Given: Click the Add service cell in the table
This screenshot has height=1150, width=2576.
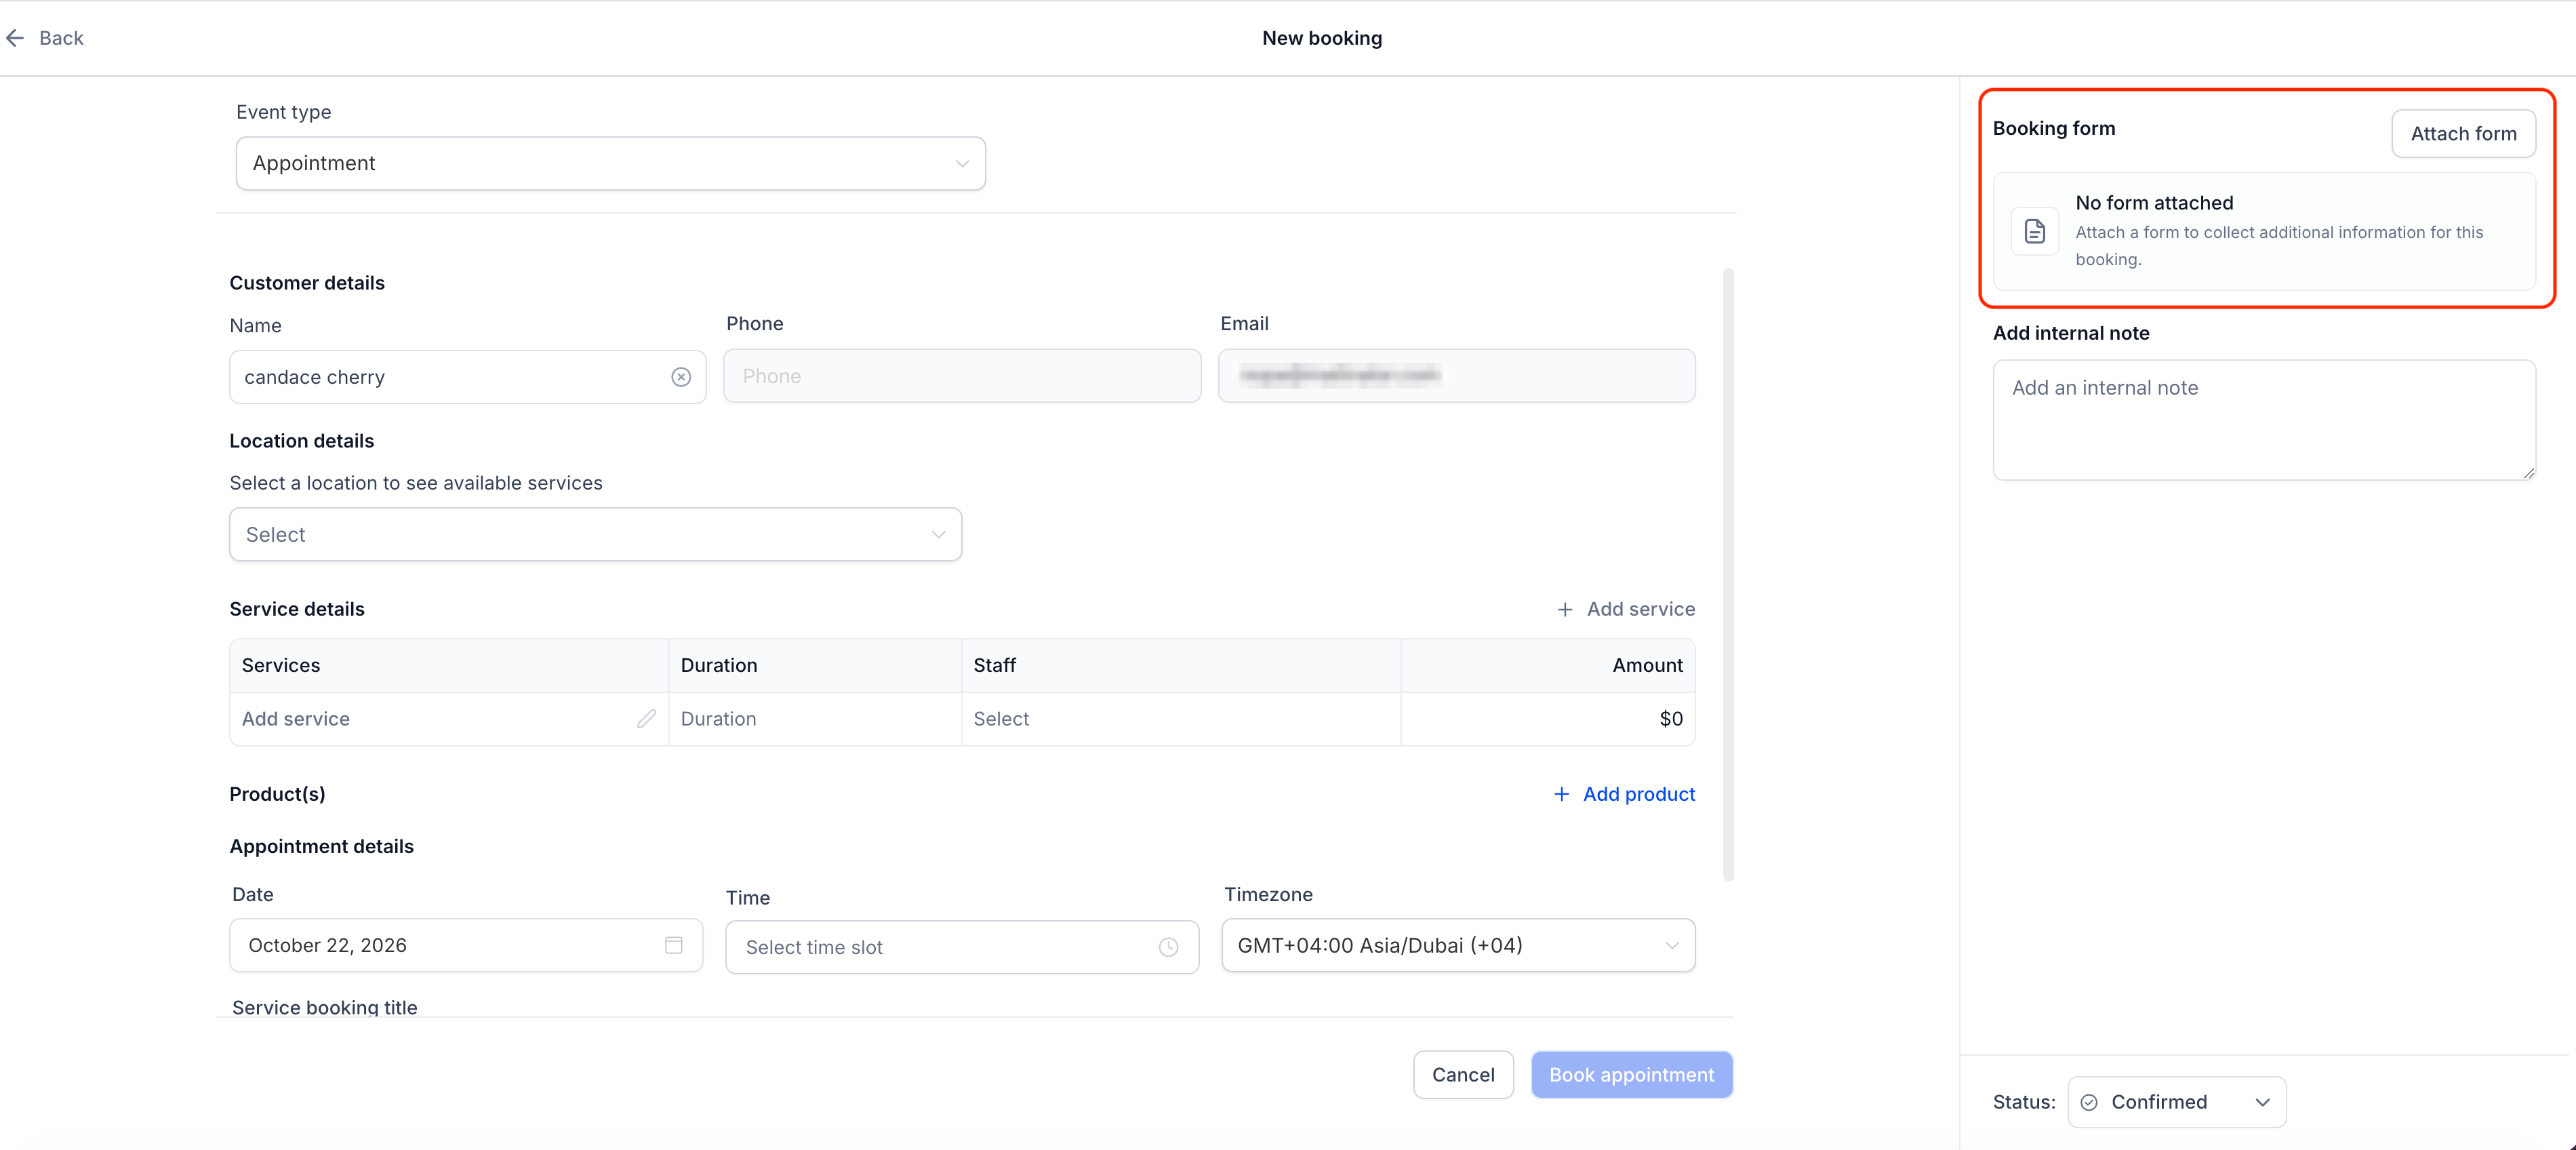Looking at the screenshot, I should point(449,719).
